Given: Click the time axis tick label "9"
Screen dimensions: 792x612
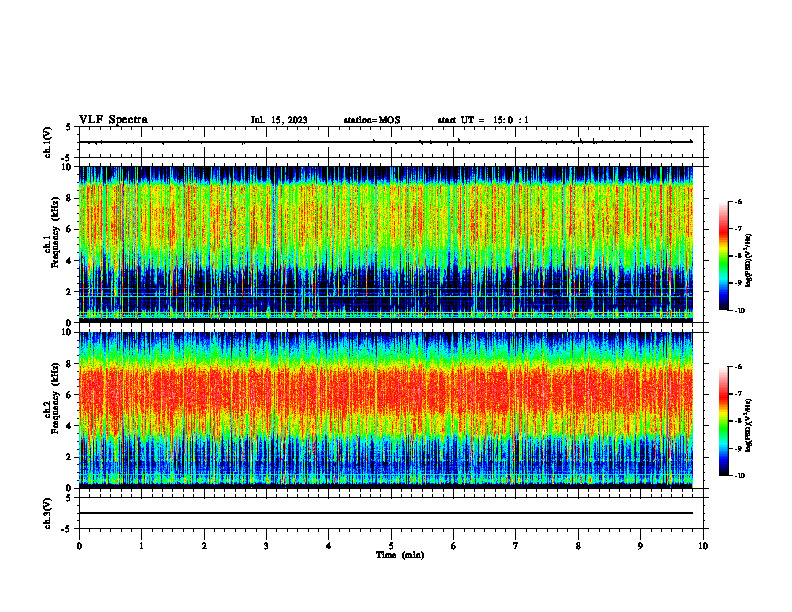Looking at the screenshot, I should click(640, 546).
